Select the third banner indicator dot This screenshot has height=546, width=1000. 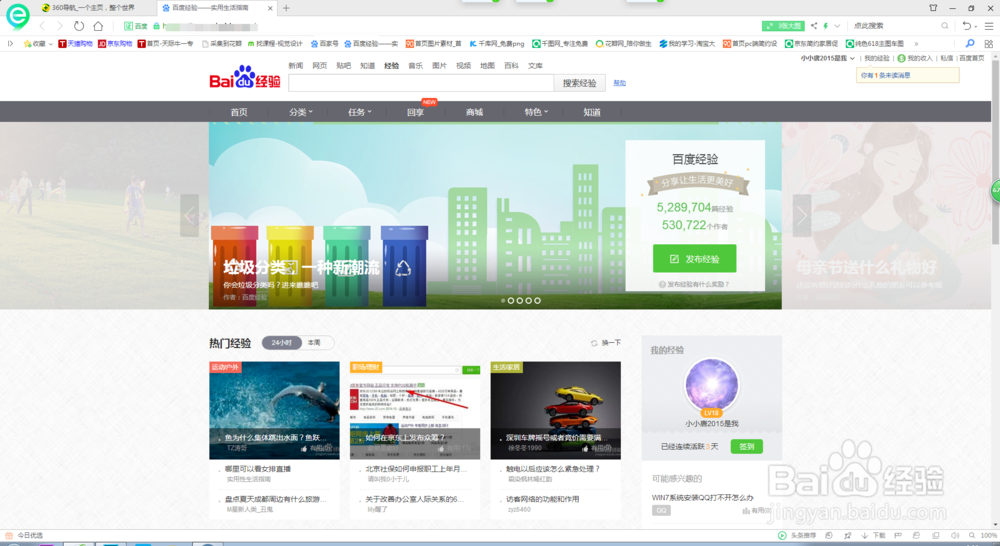pos(520,300)
